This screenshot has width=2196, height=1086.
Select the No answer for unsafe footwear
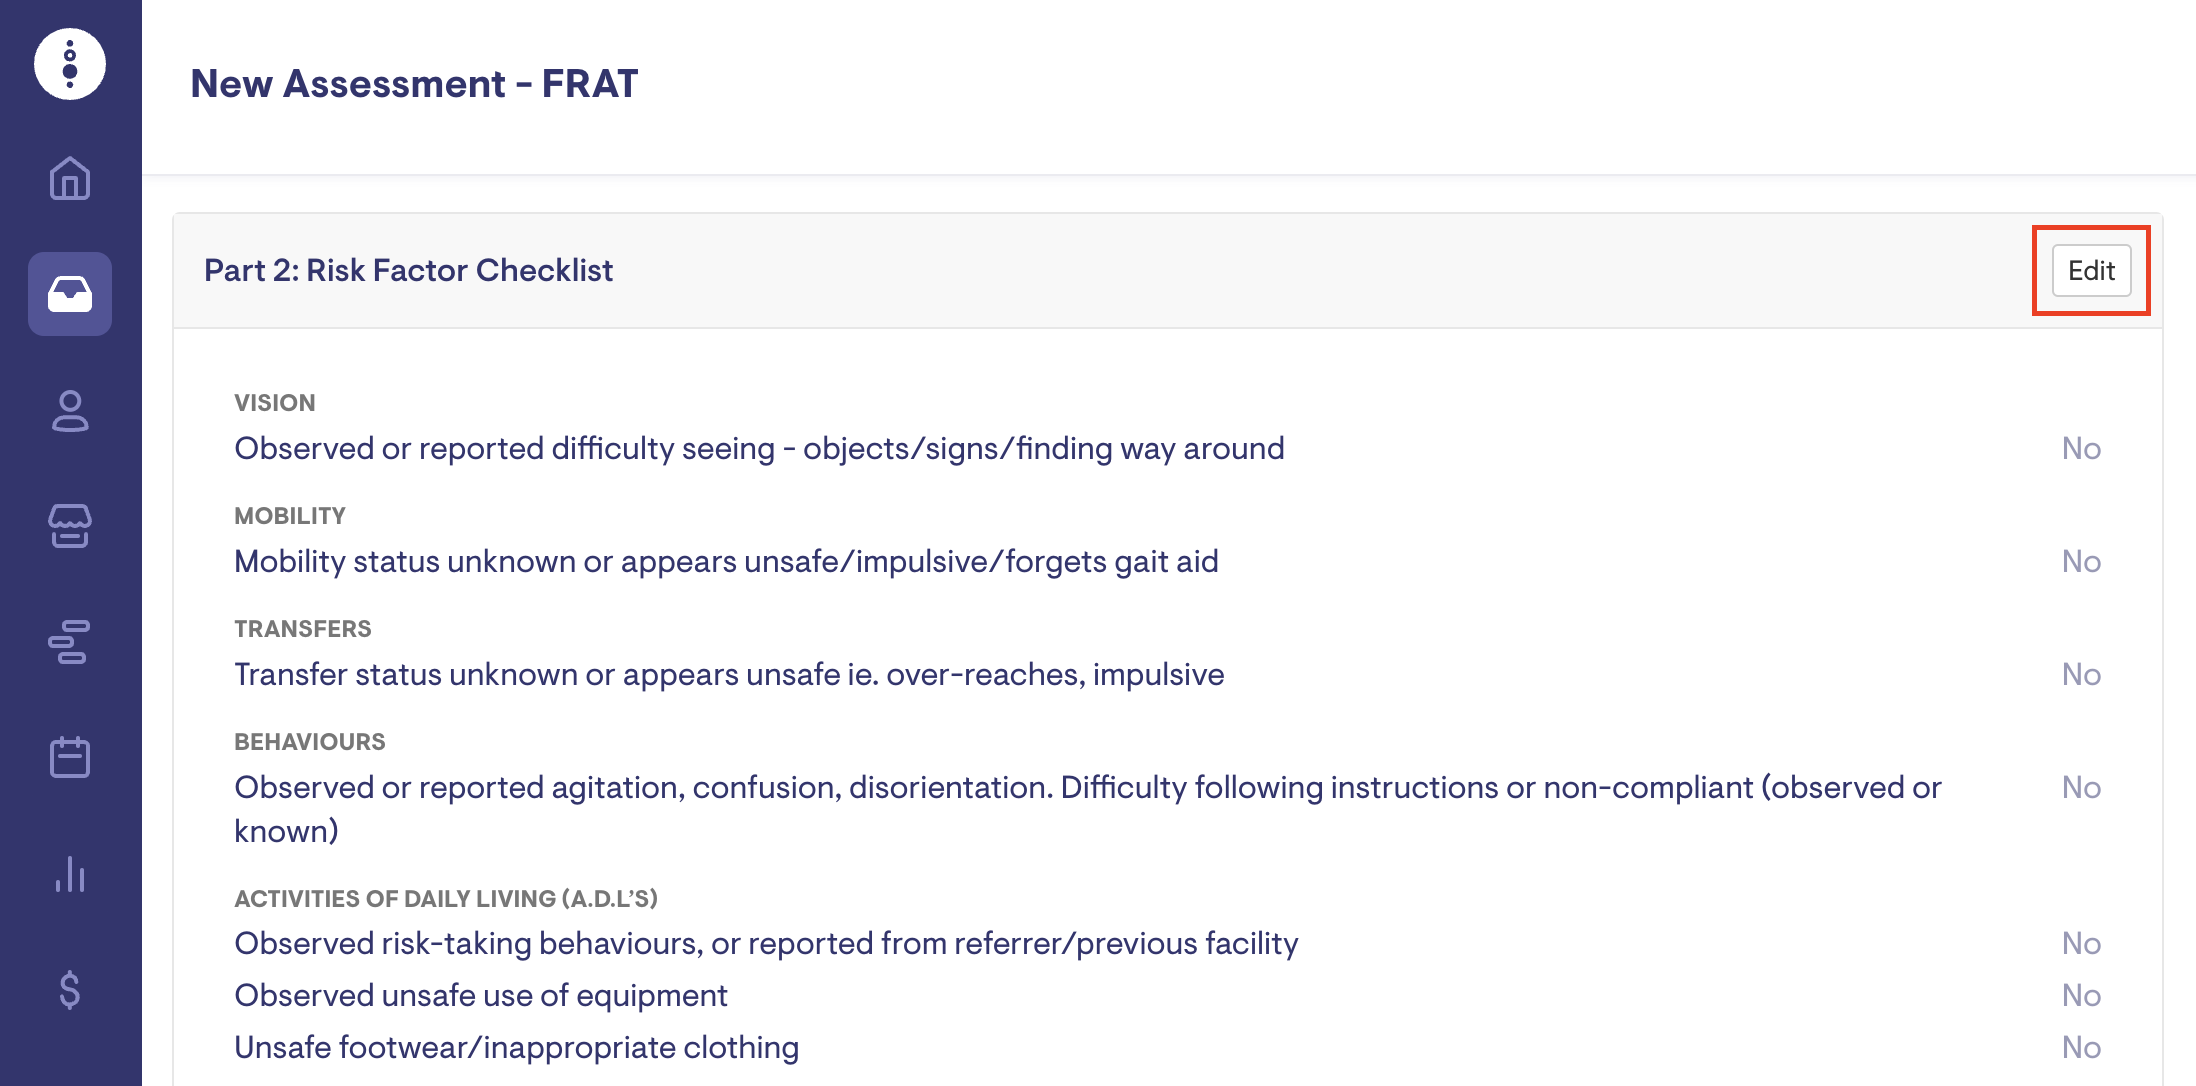click(x=2081, y=1047)
